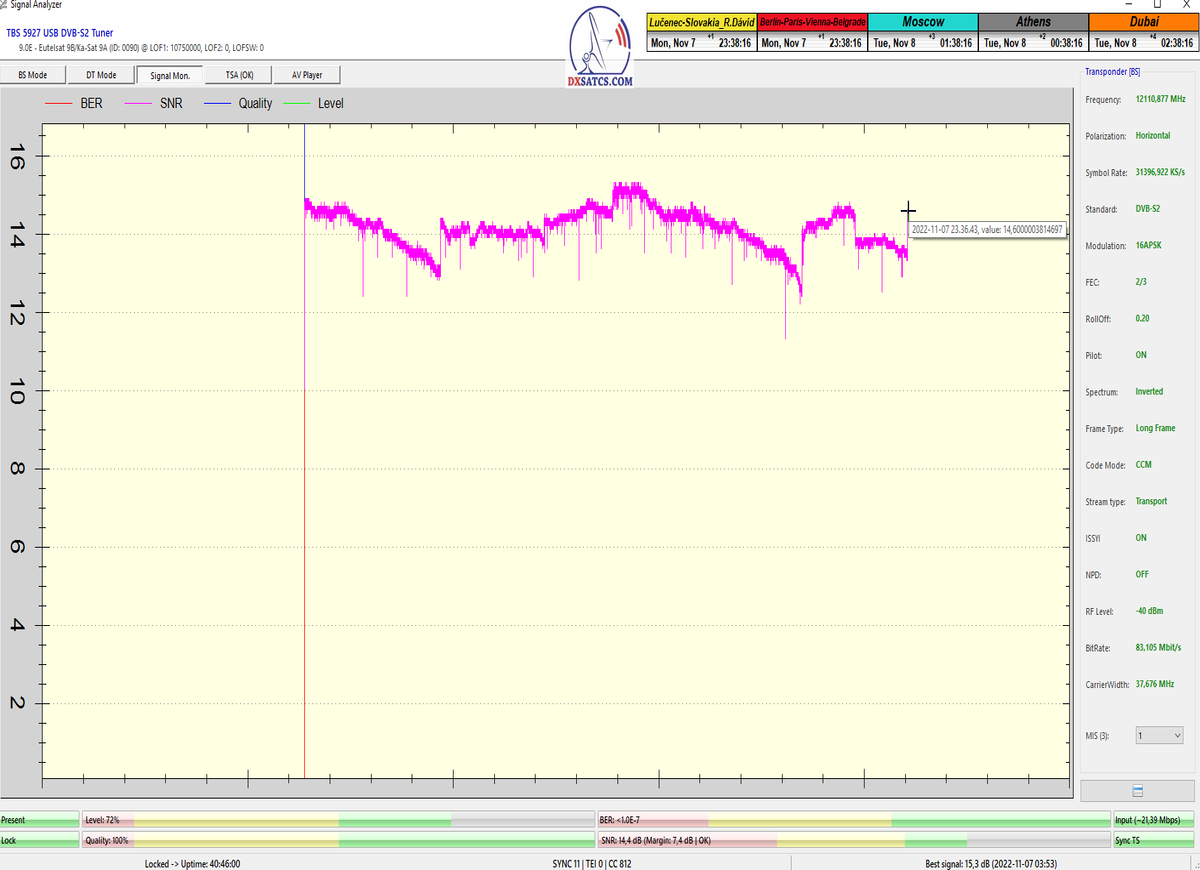The width and height of the screenshot is (1200, 870).
Task: Toggle the Quality series in the legend
Action: [238, 103]
